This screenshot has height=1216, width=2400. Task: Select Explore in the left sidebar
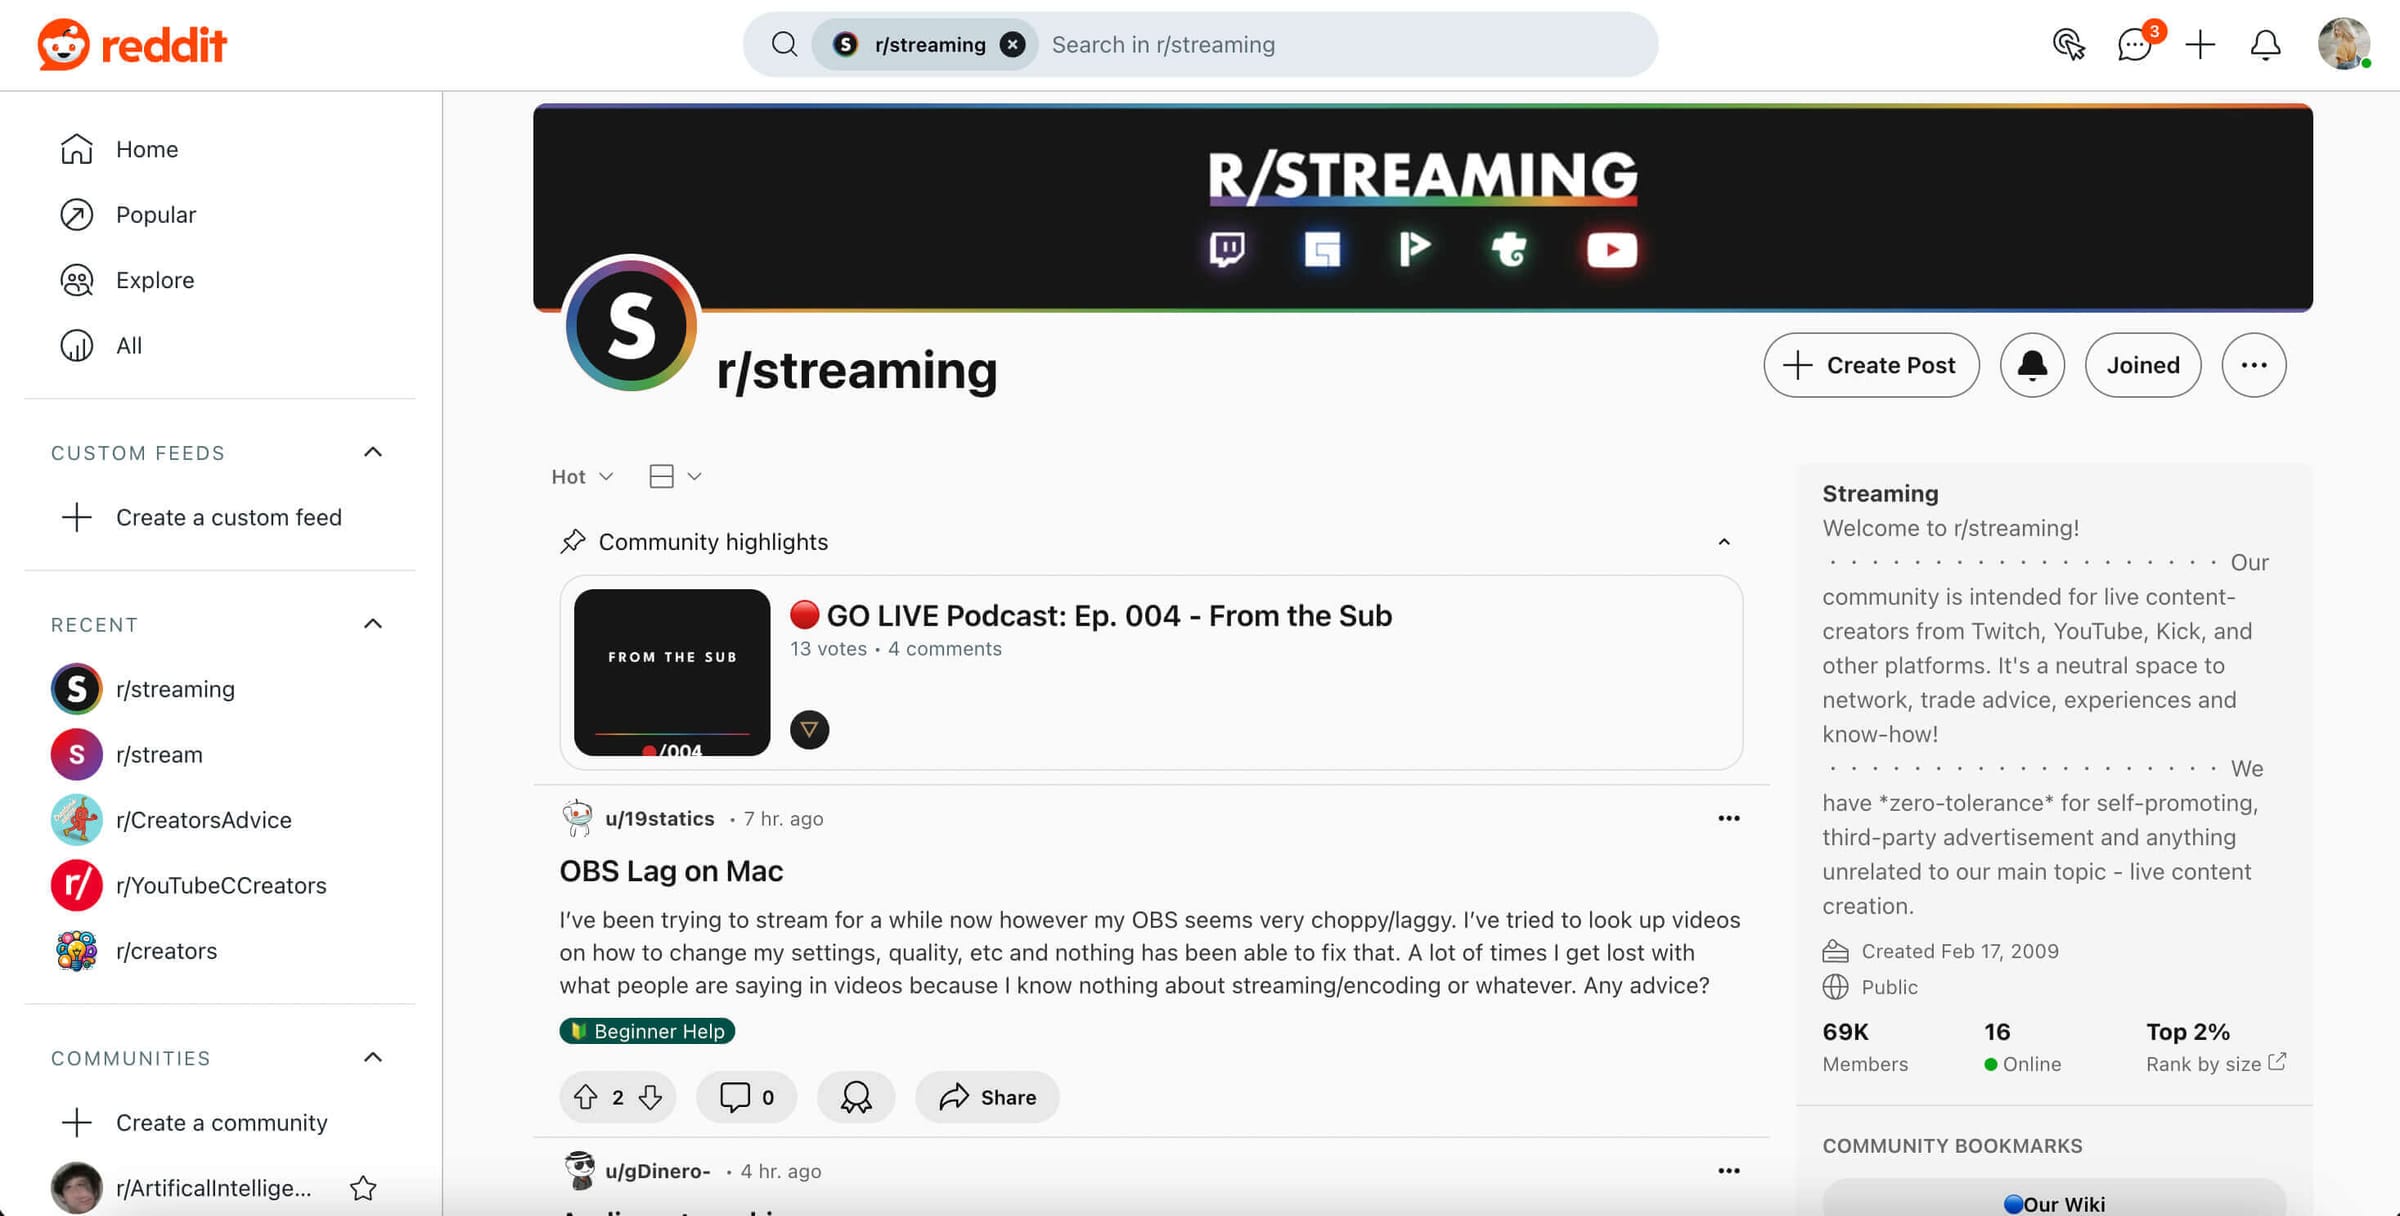[x=154, y=280]
